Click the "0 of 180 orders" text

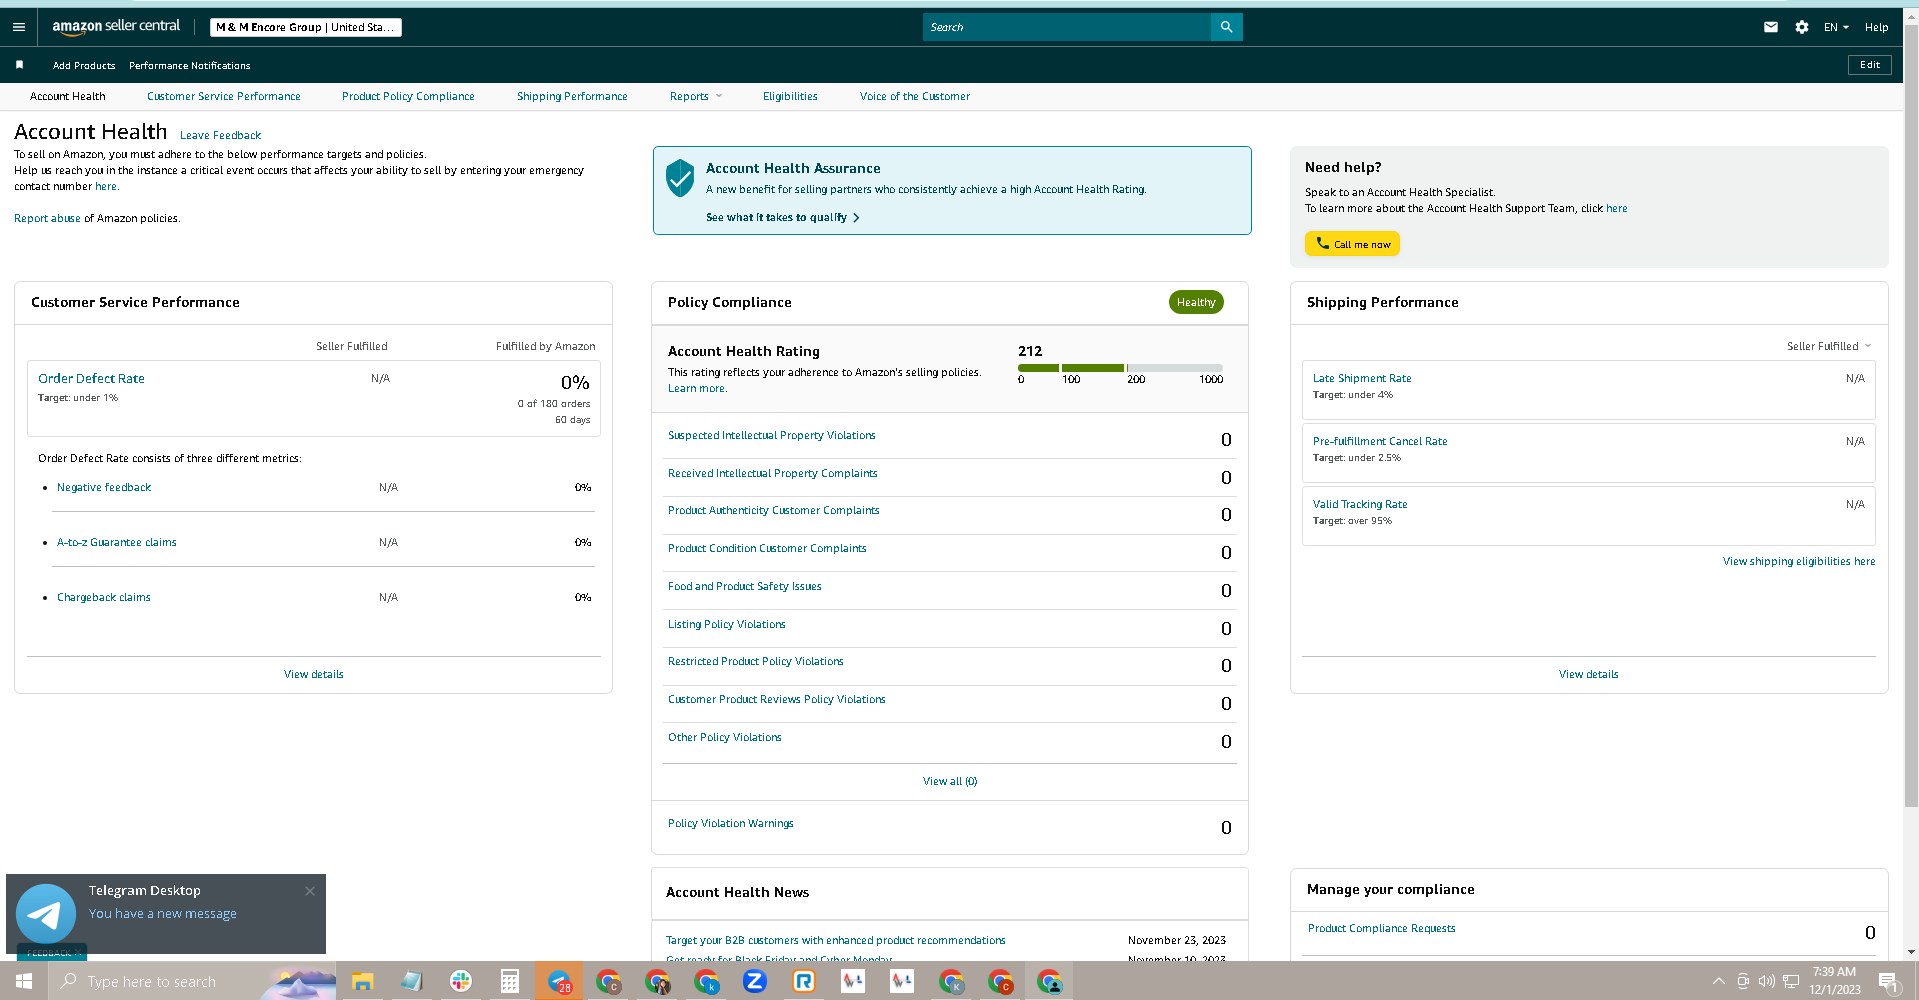coord(554,404)
